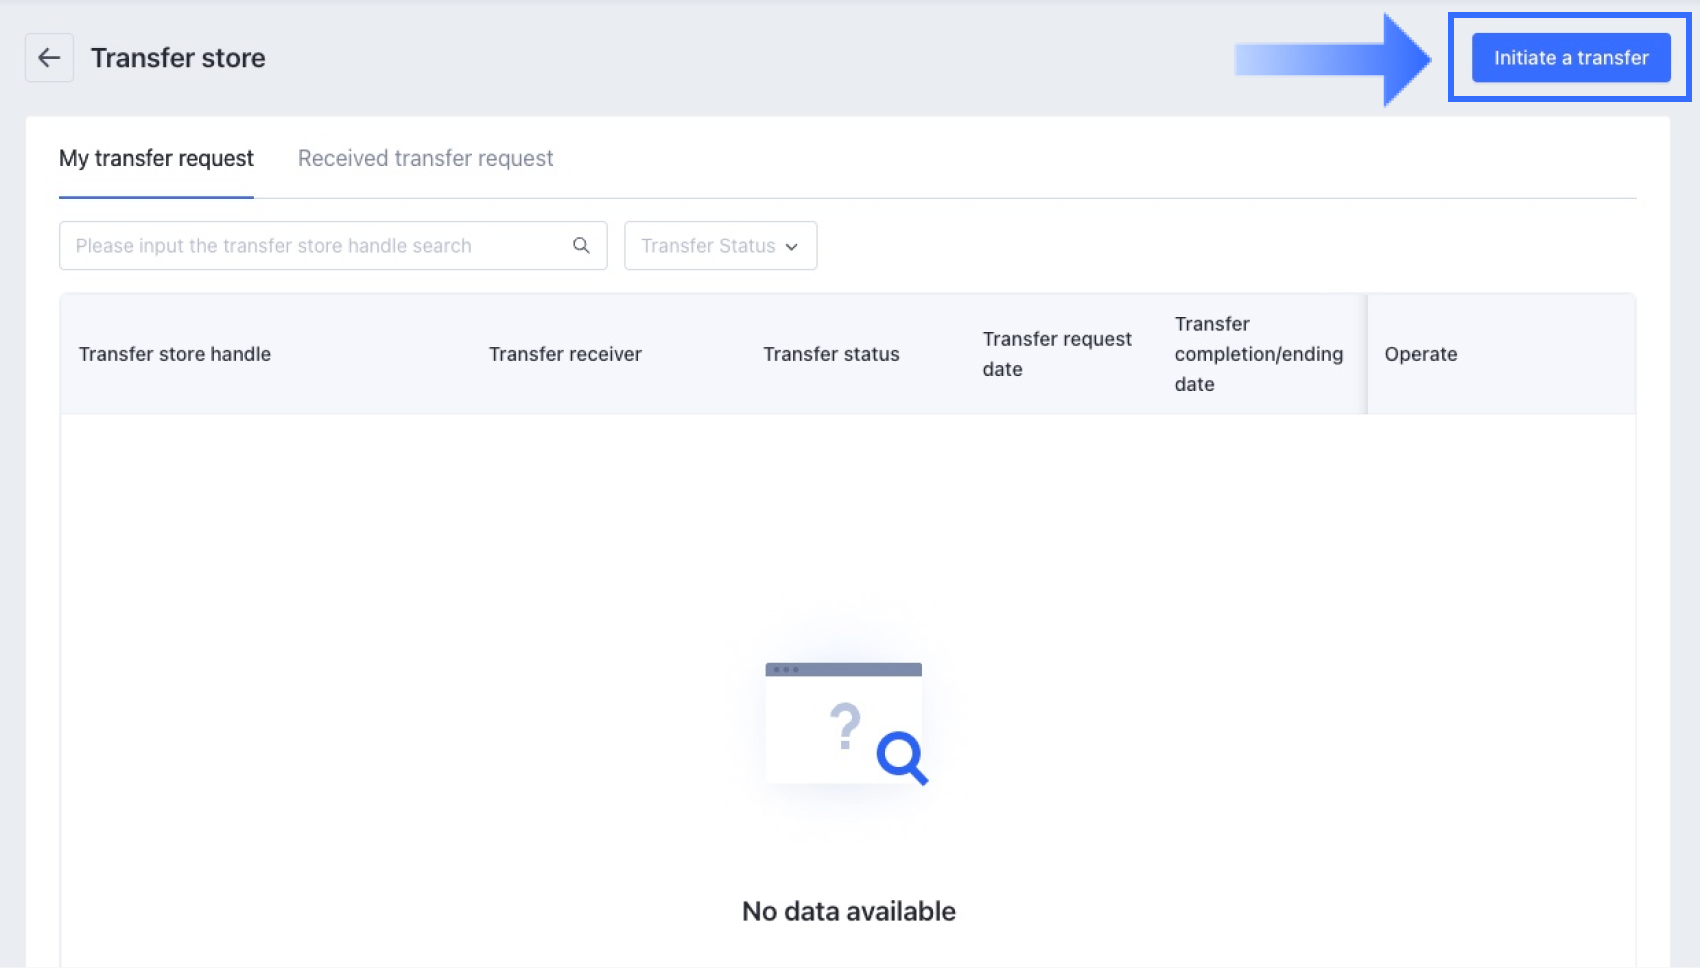Click the Transfer status column header

(x=831, y=354)
